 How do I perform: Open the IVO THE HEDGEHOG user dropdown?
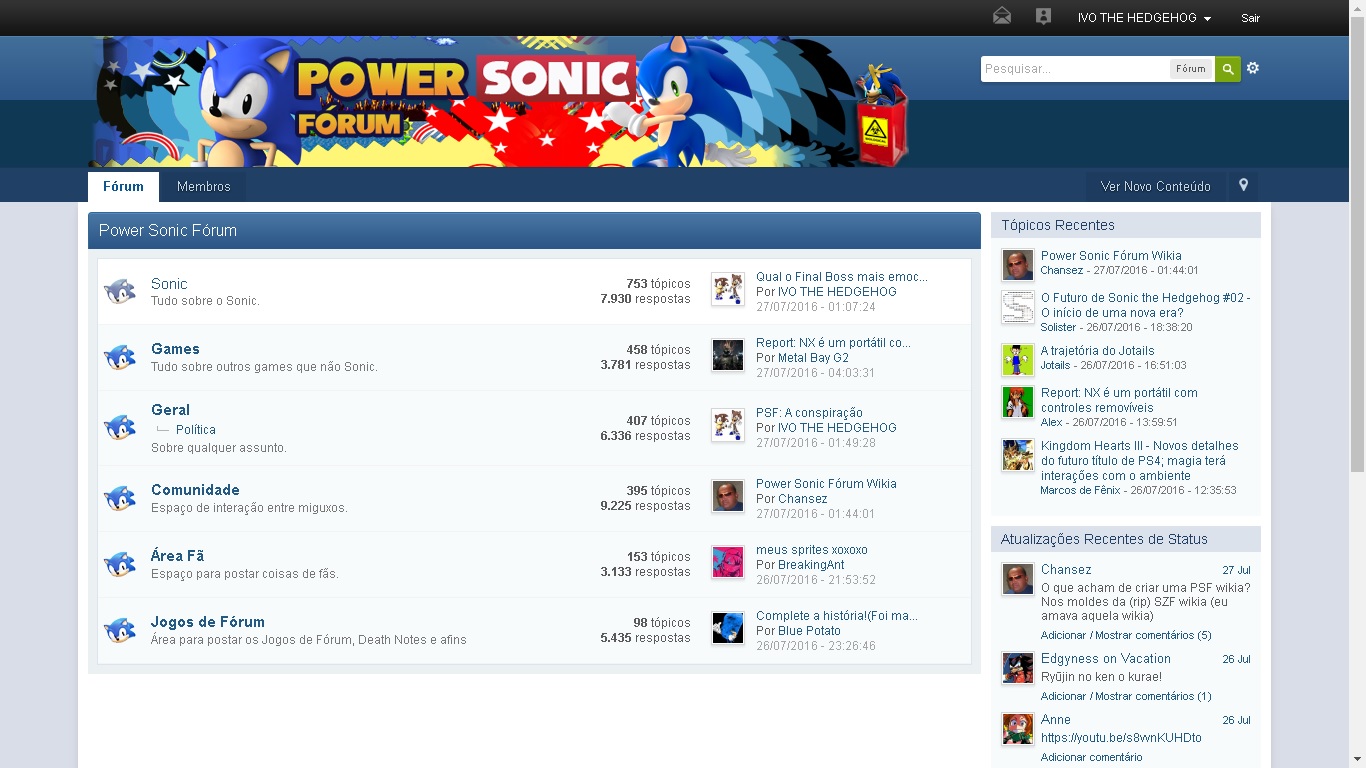1144,18
